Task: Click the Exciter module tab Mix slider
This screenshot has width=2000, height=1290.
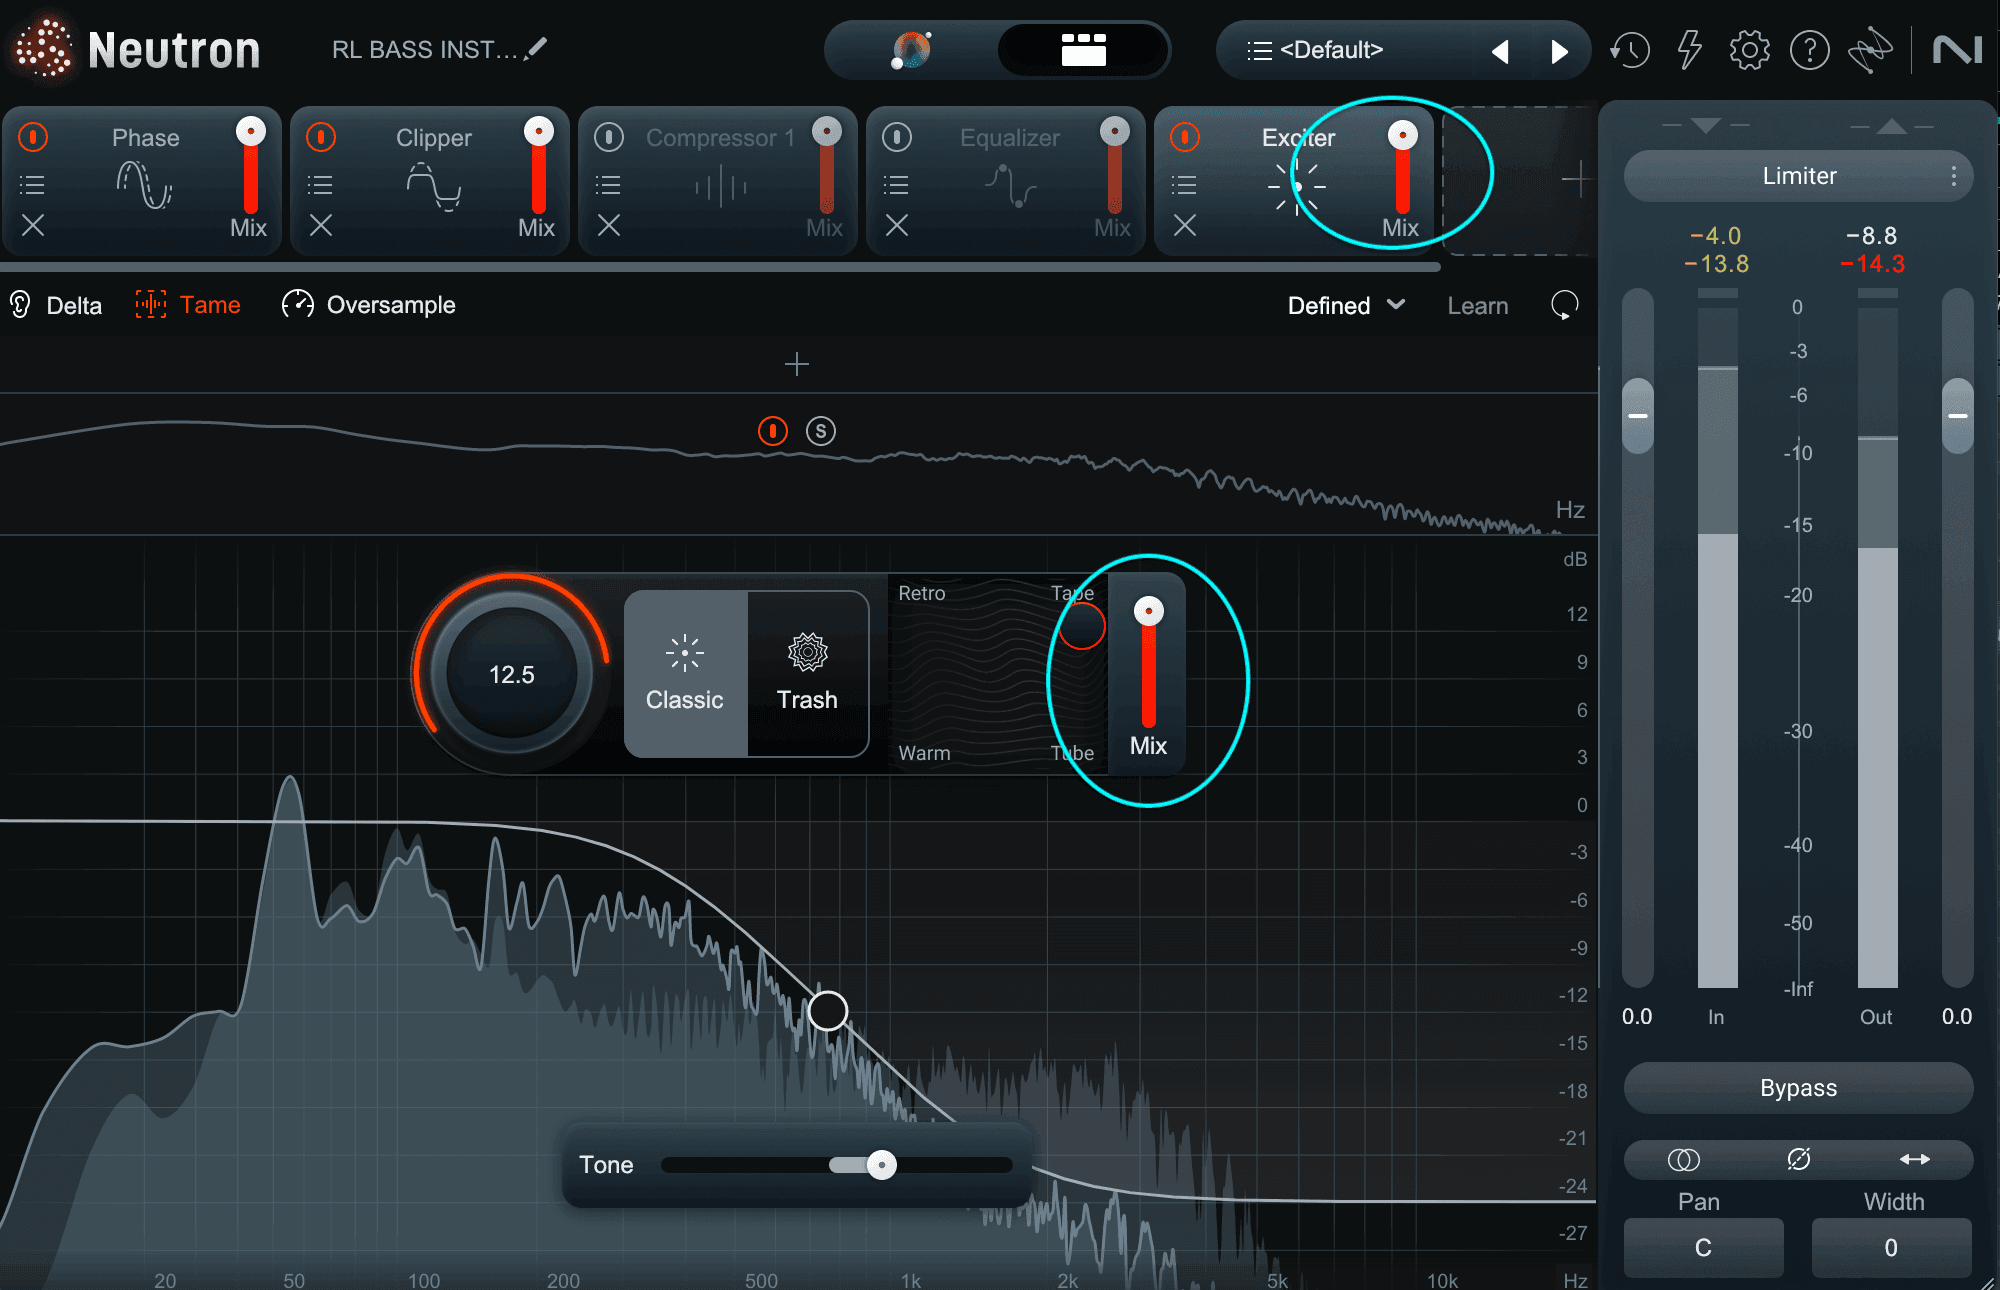Action: [1402, 166]
